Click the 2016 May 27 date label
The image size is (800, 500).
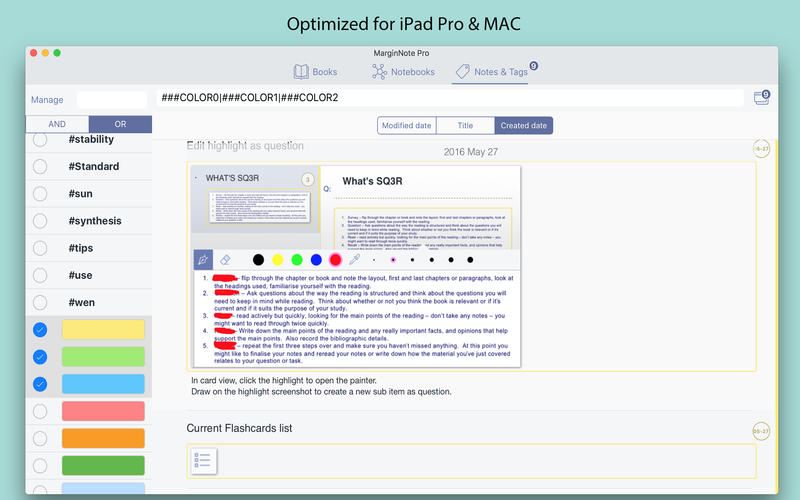pyautogui.click(x=470, y=152)
